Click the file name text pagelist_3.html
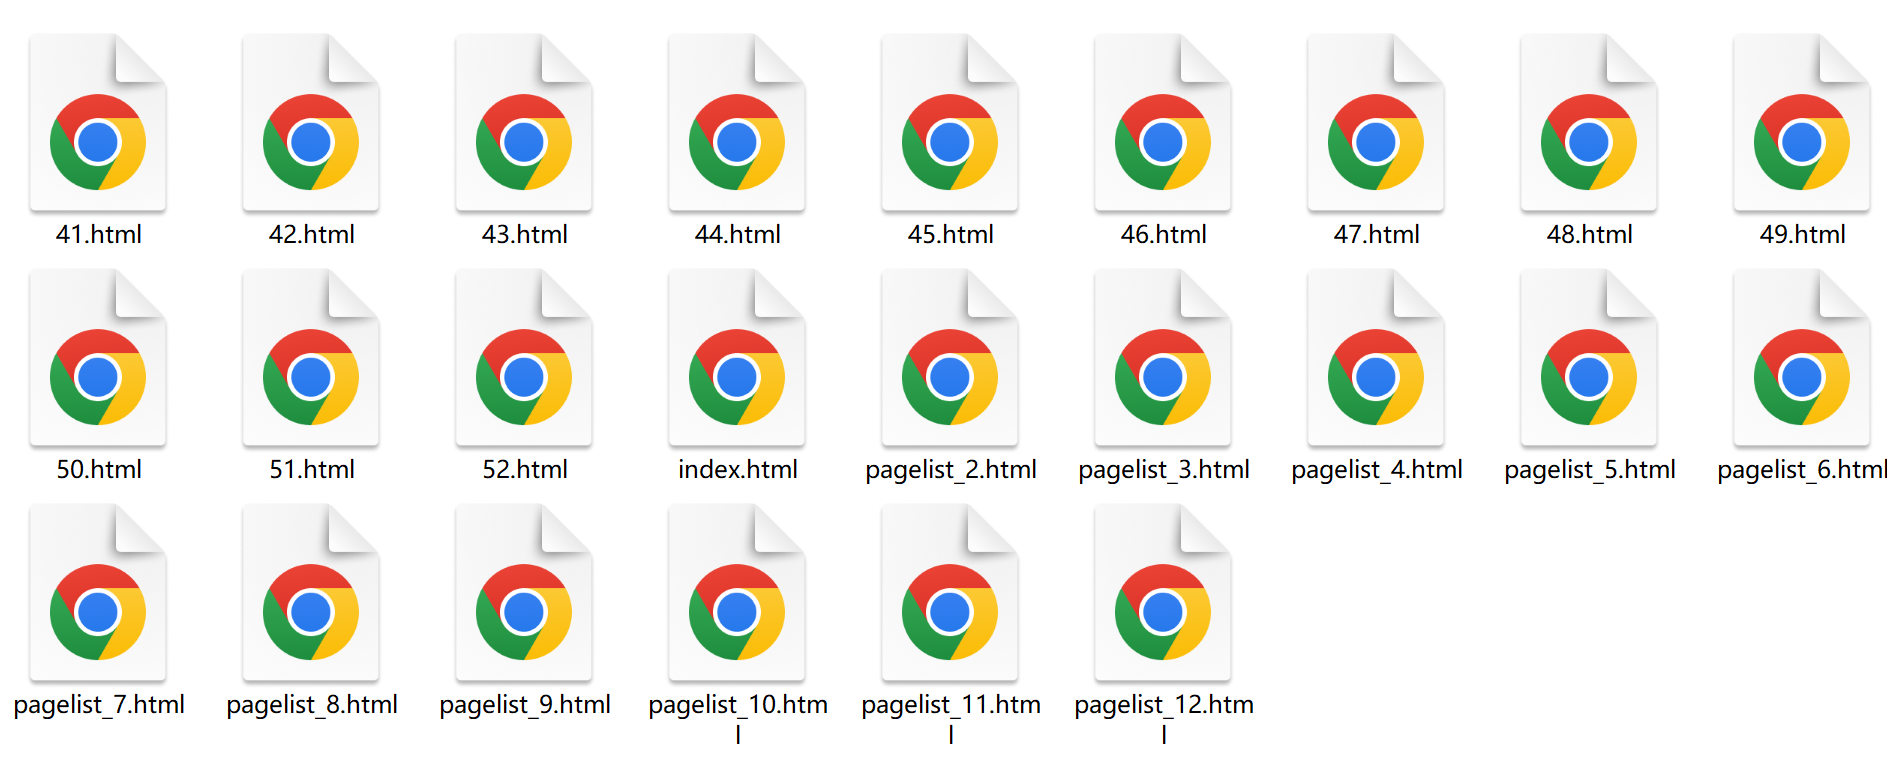Viewport: 1887px width, 783px height. tap(1163, 471)
